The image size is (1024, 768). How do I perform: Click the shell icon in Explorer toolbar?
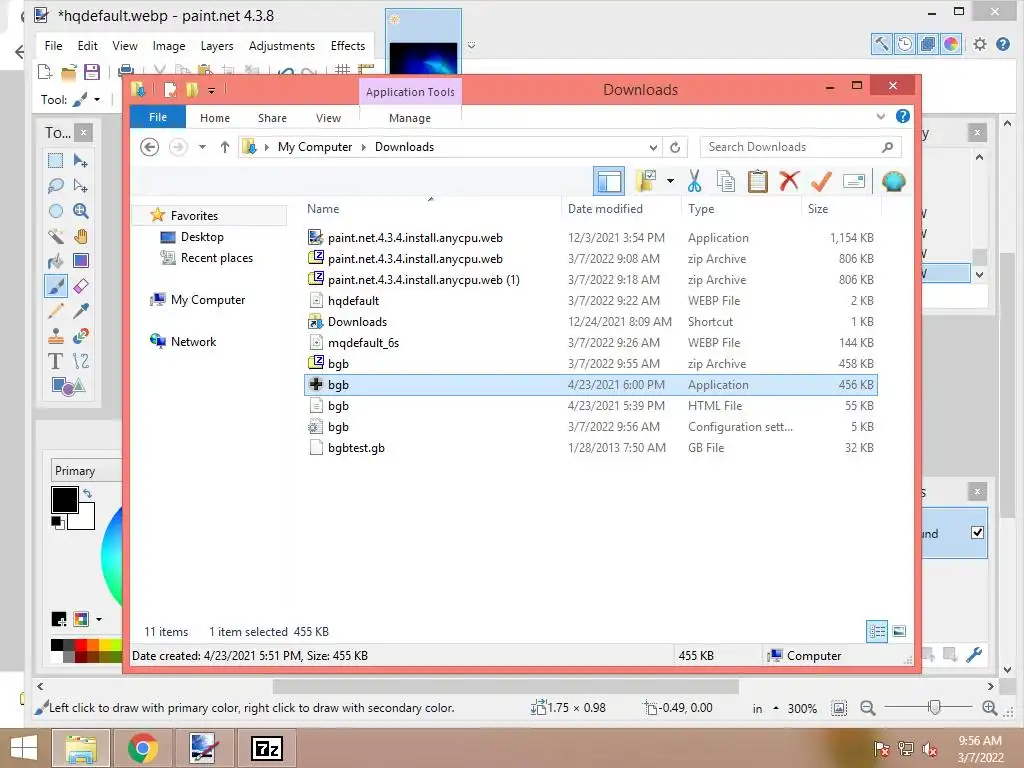point(893,181)
